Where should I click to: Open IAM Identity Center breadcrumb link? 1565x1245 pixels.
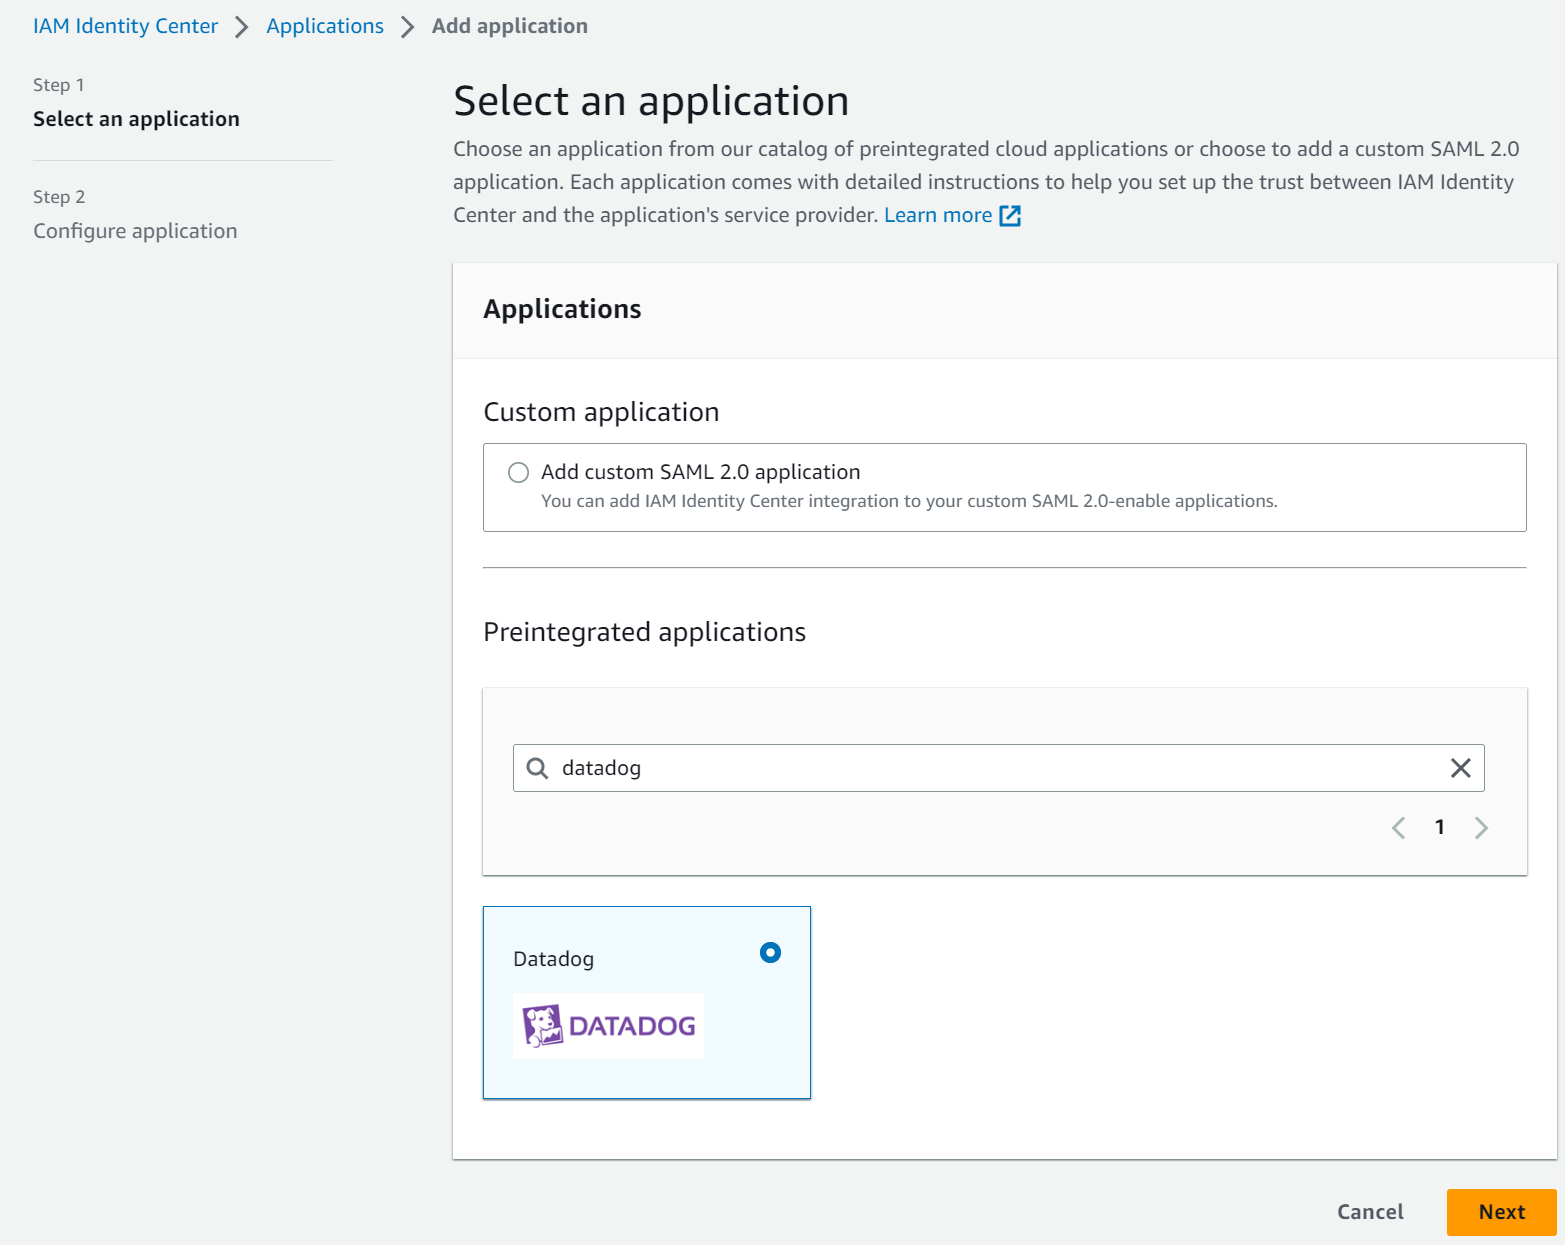125,26
